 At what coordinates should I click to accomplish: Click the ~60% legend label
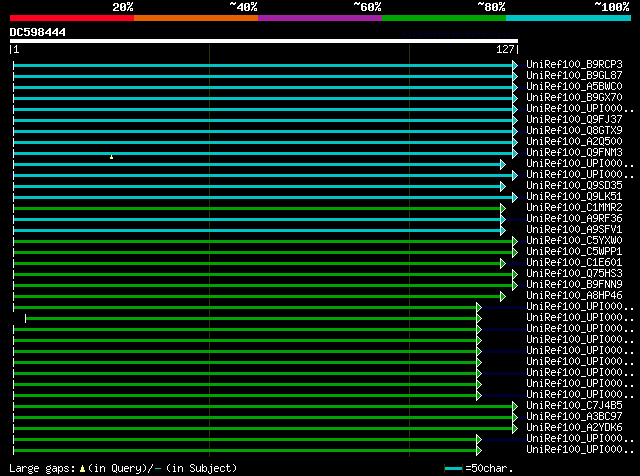click(x=367, y=7)
